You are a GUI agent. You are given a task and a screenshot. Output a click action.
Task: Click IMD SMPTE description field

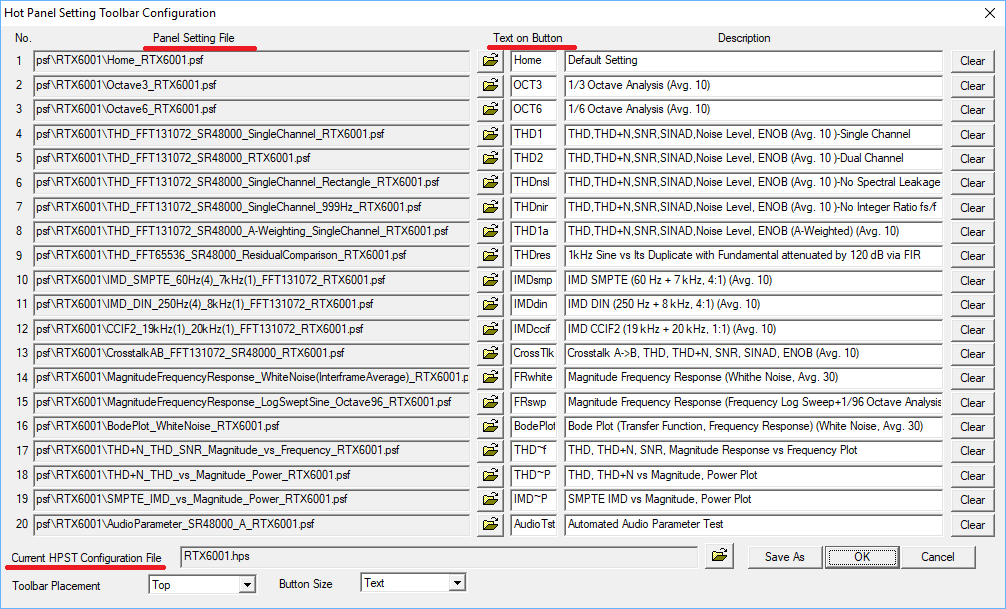tap(753, 280)
